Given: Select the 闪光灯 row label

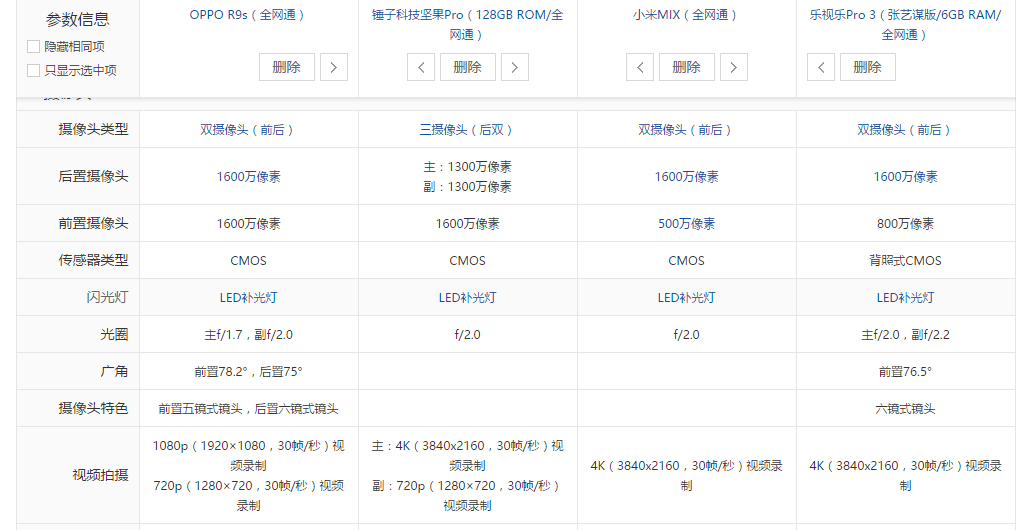Looking at the screenshot, I should (x=107, y=297).
